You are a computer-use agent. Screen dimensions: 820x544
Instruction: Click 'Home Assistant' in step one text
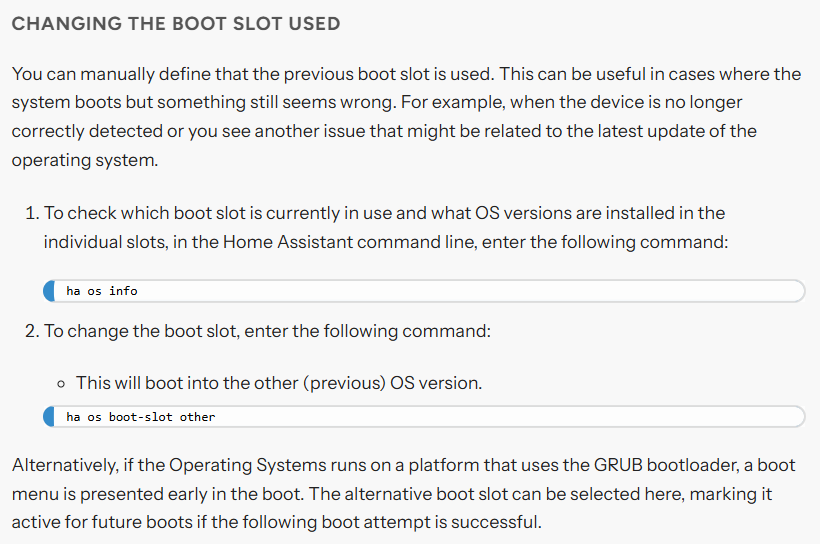288,242
